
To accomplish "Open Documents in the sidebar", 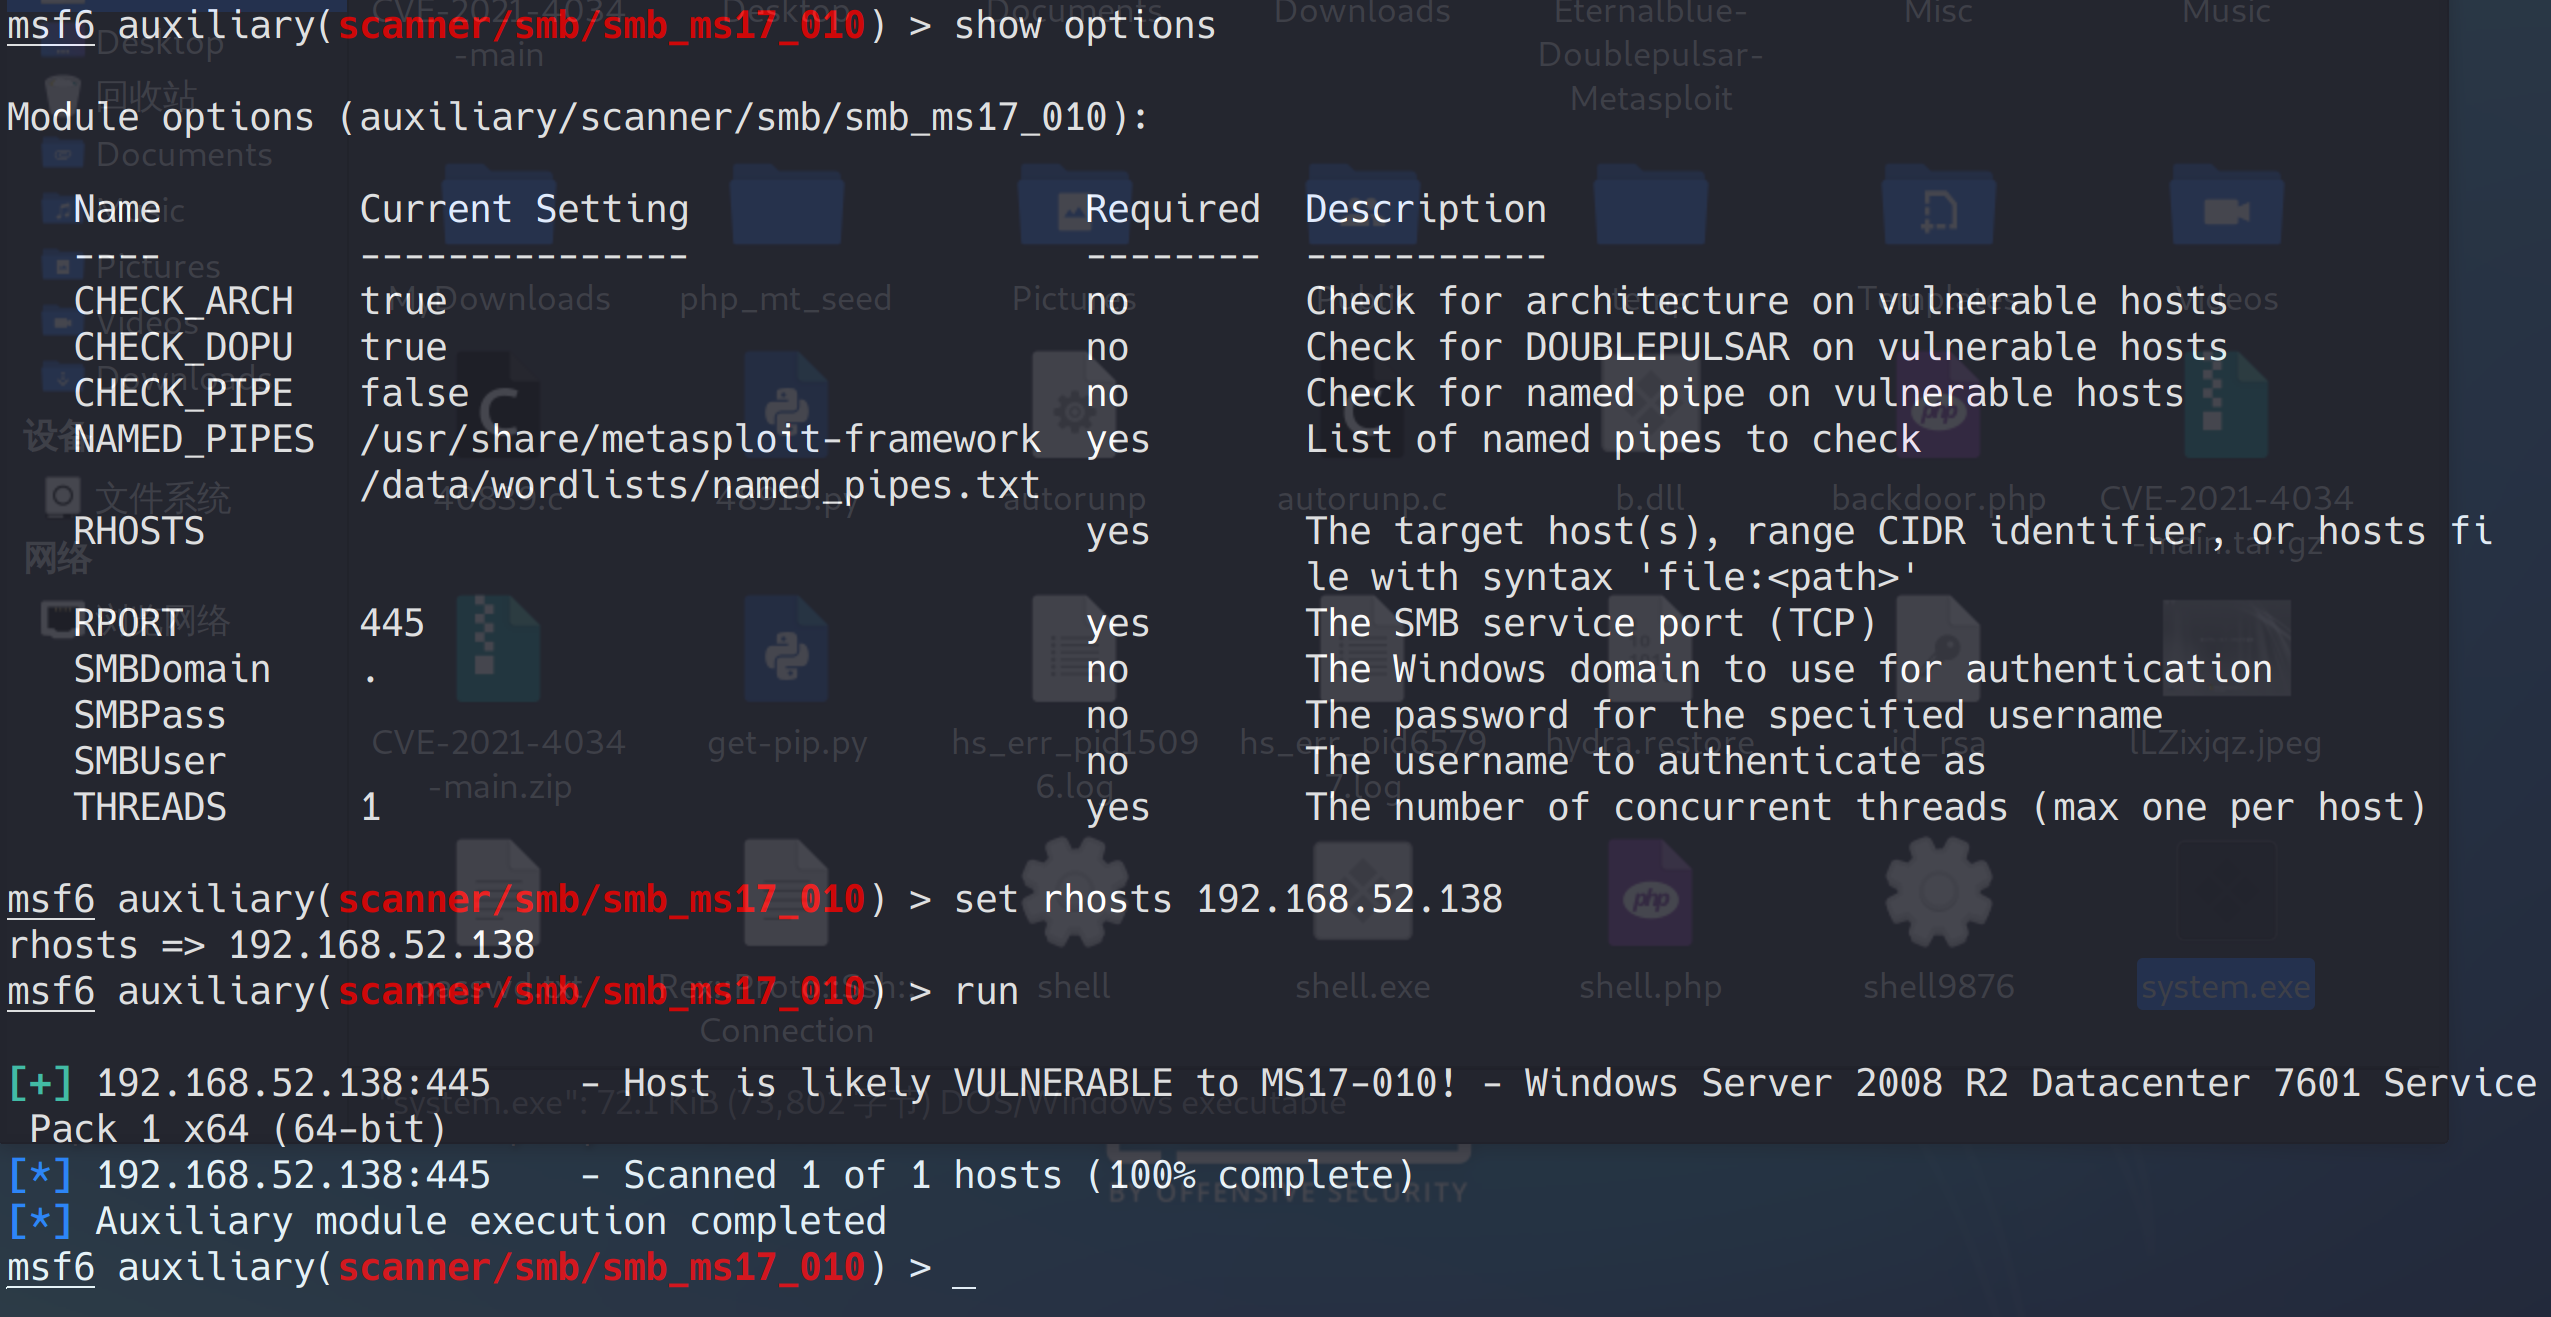I will pyautogui.click(x=183, y=155).
